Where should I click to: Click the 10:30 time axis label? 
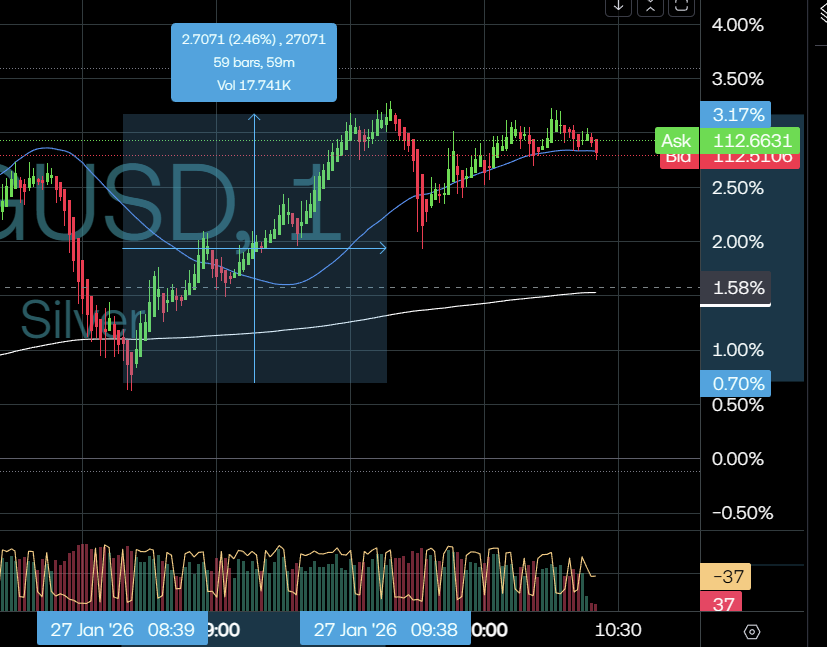617,630
